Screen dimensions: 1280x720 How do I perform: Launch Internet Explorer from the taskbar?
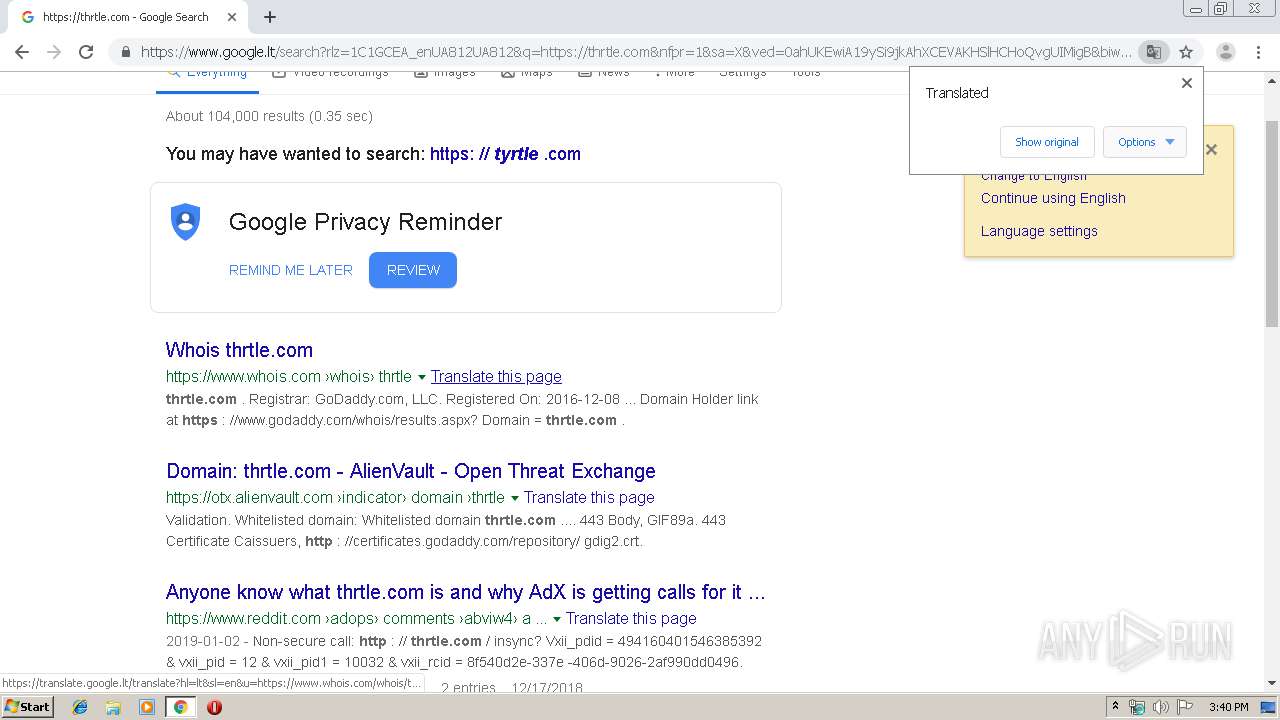click(x=80, y=707)
